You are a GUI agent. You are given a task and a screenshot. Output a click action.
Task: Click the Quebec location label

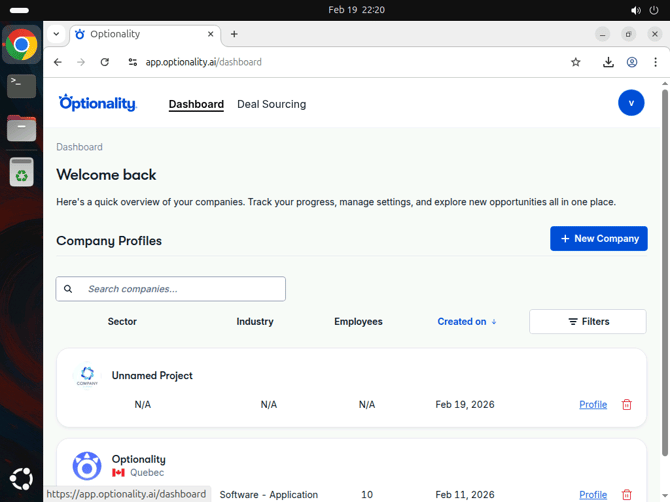(x=147, y=473)
